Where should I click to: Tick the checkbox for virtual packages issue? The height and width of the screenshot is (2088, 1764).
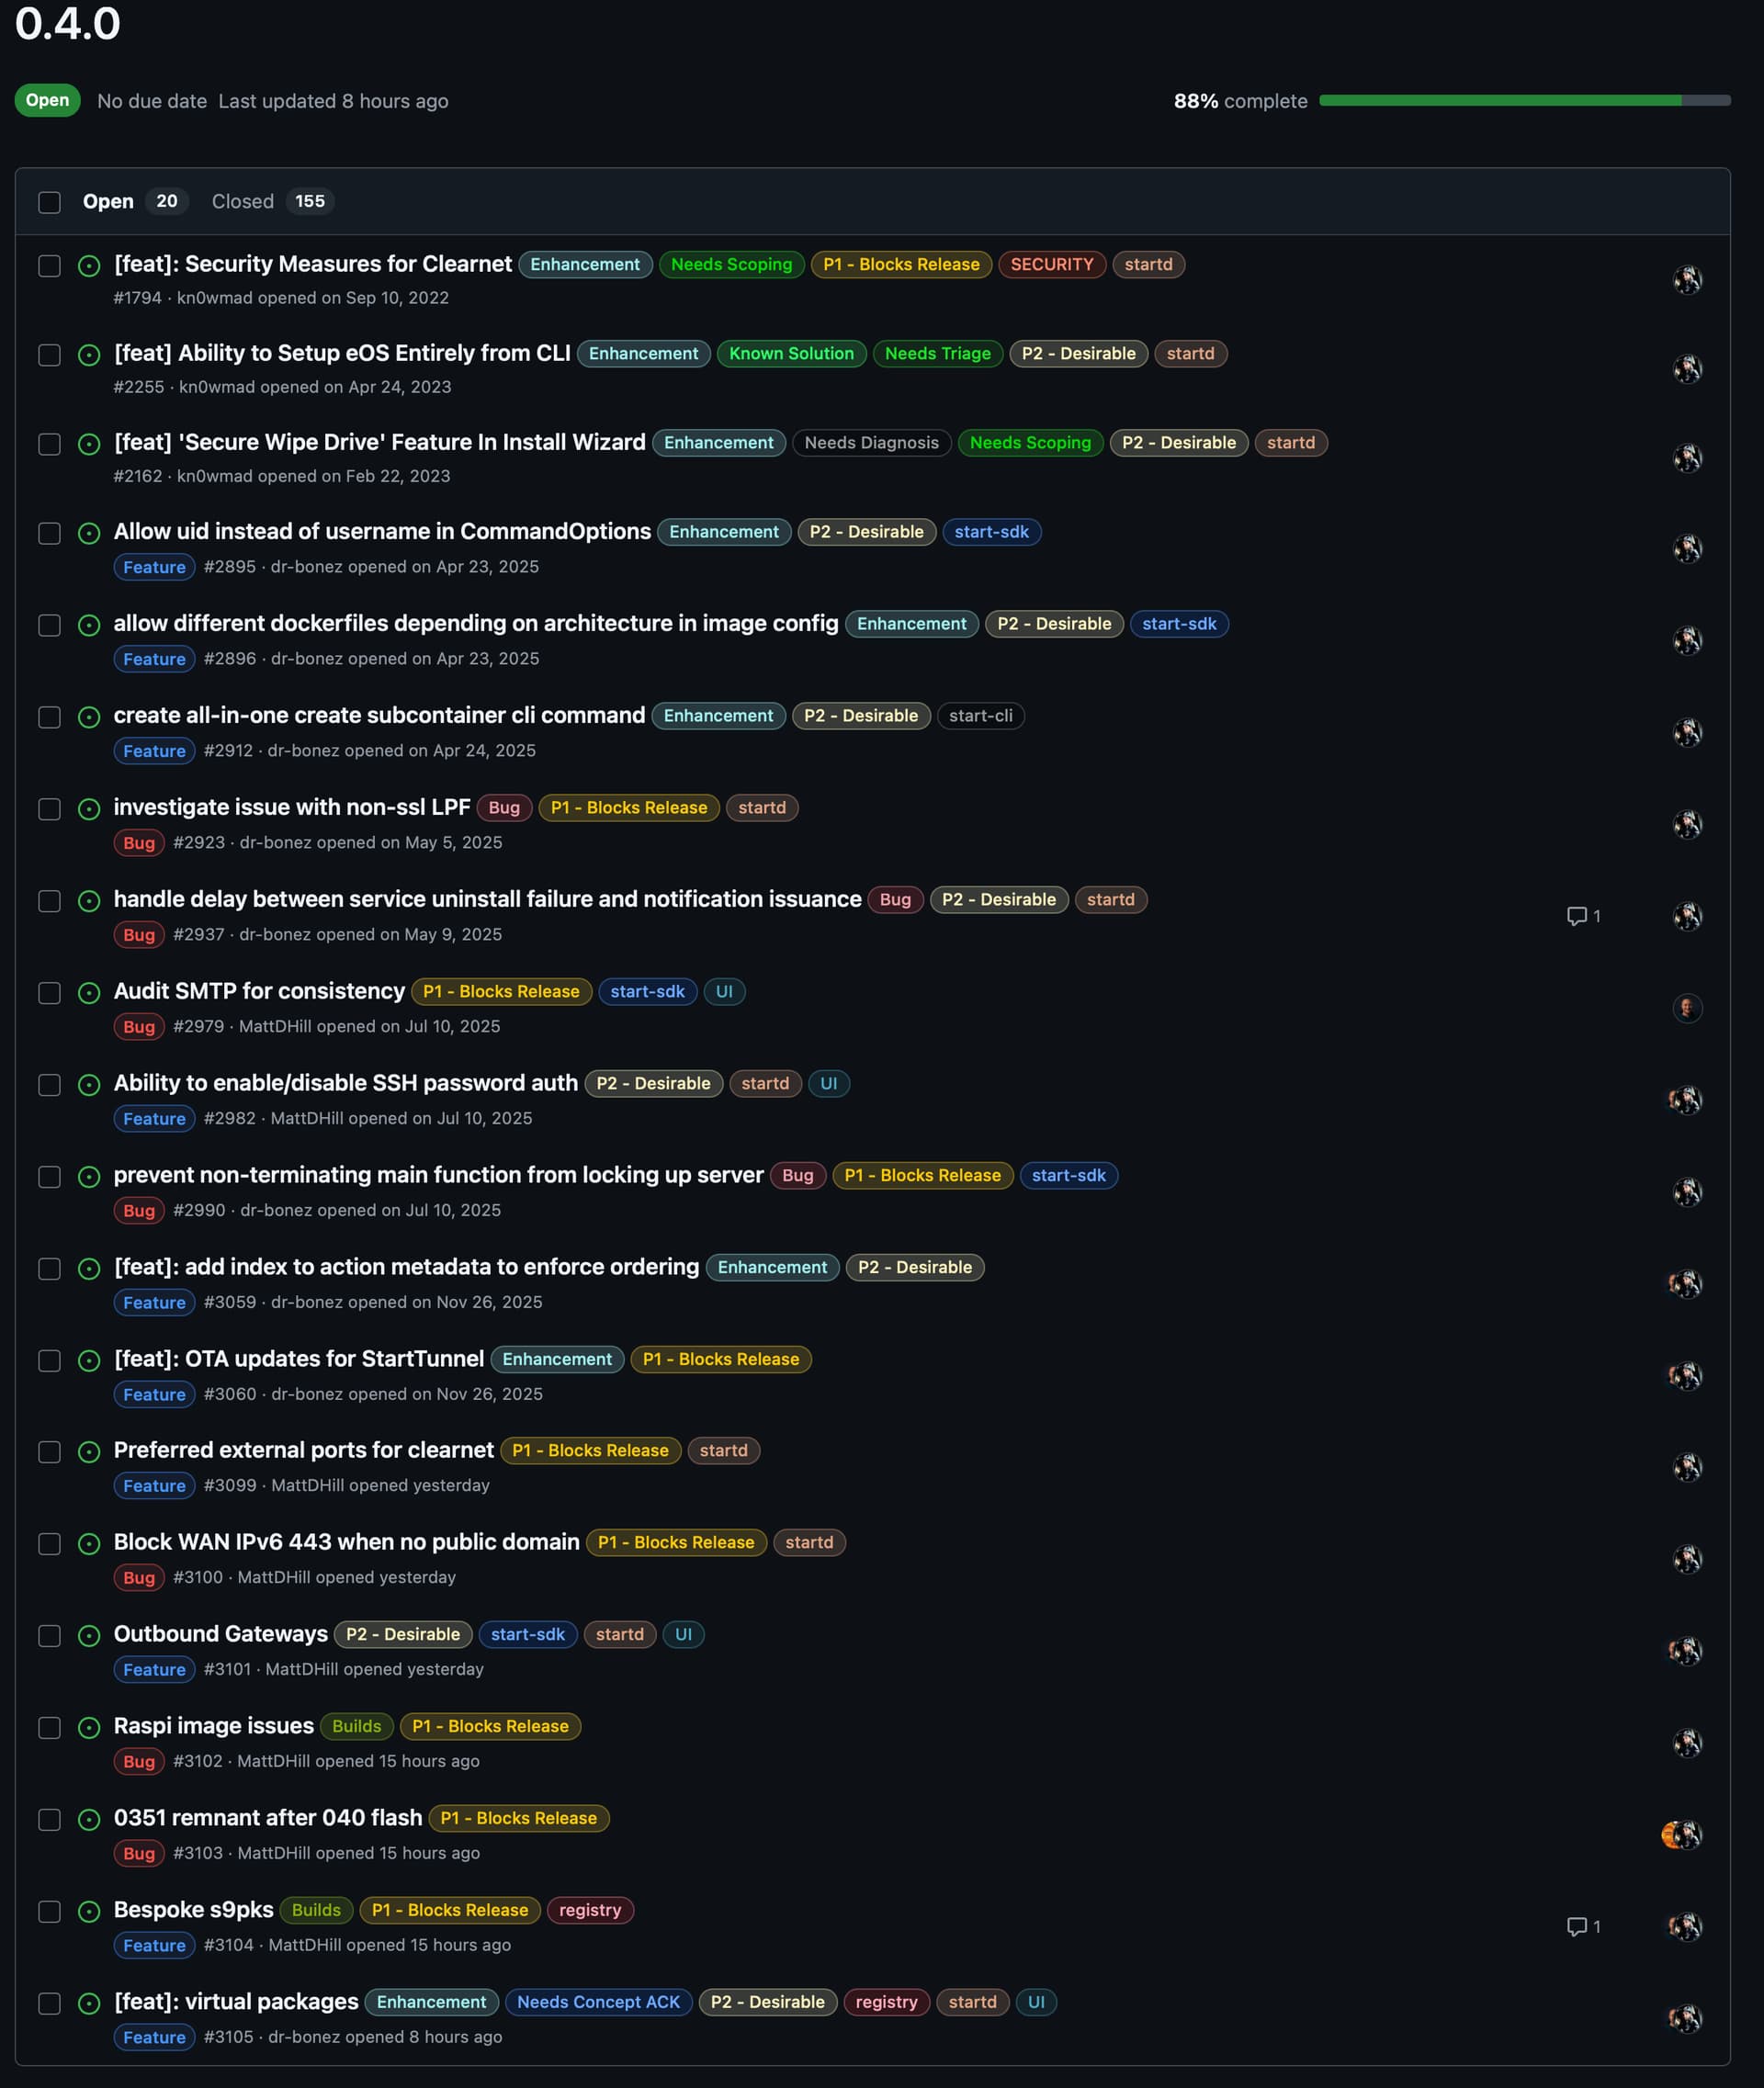pyautogui.click(x=49, y=2004)
